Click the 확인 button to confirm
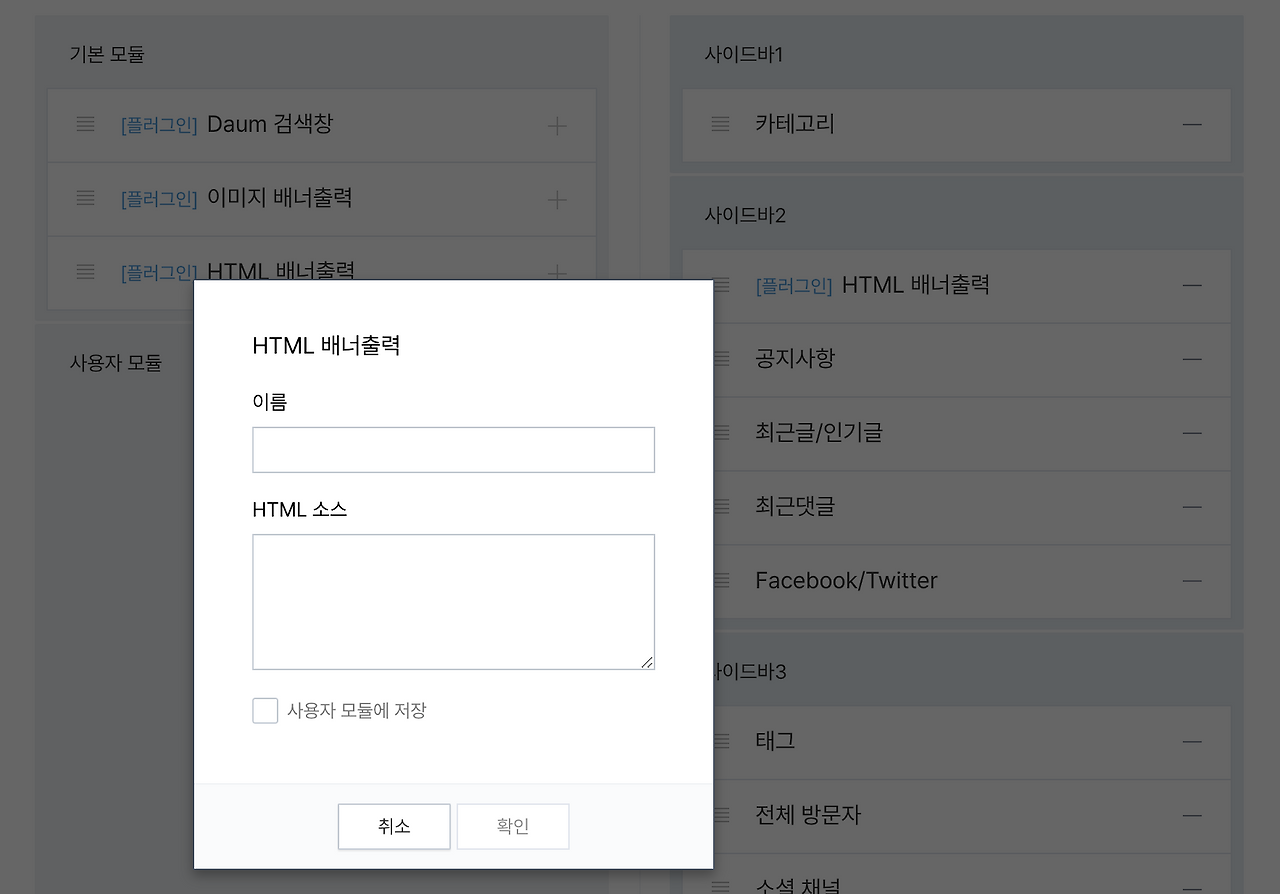 [x=512, y=826]
